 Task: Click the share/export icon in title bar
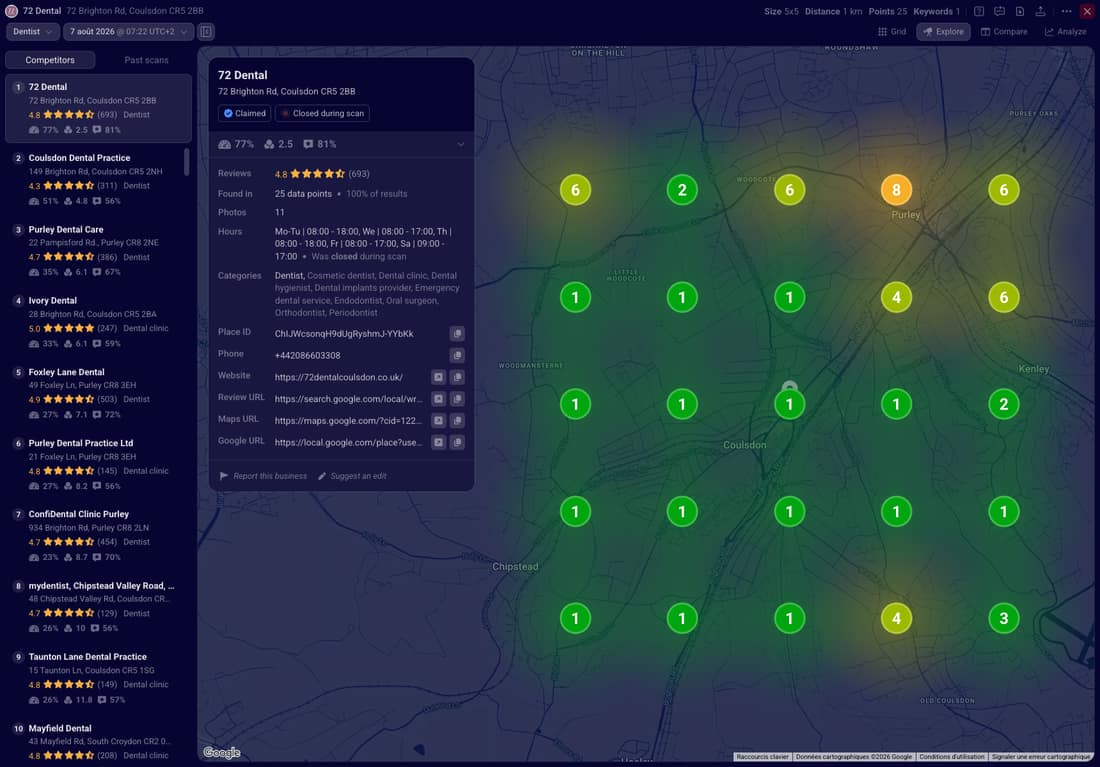(1040, 11)
